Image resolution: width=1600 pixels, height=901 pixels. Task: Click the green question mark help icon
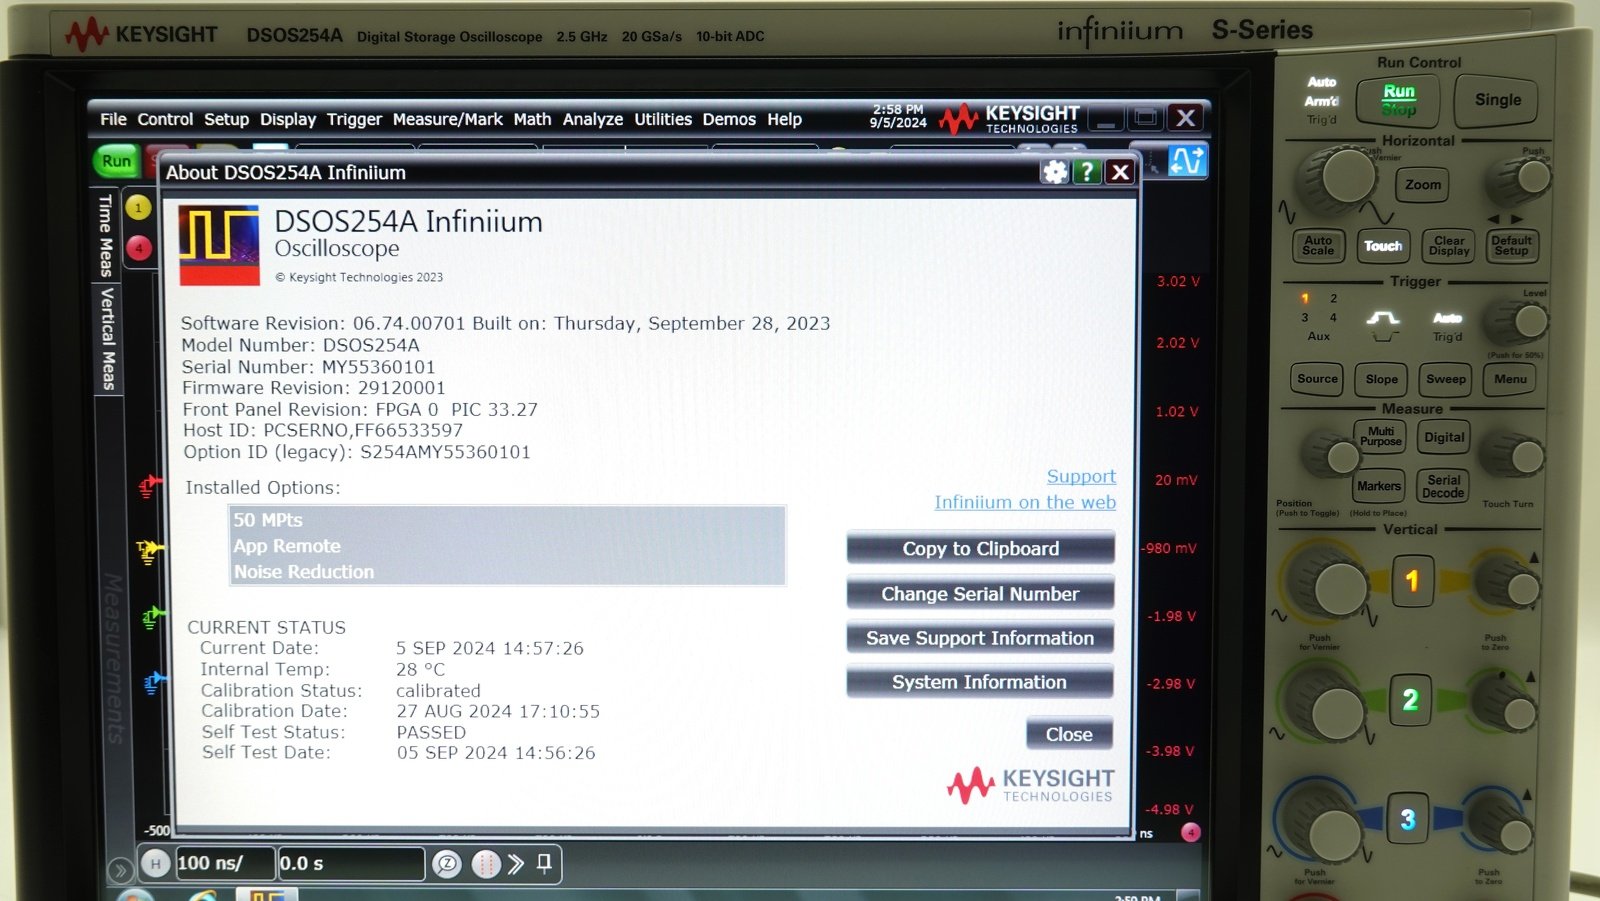pyautogui.click(x=1087, y=172)
